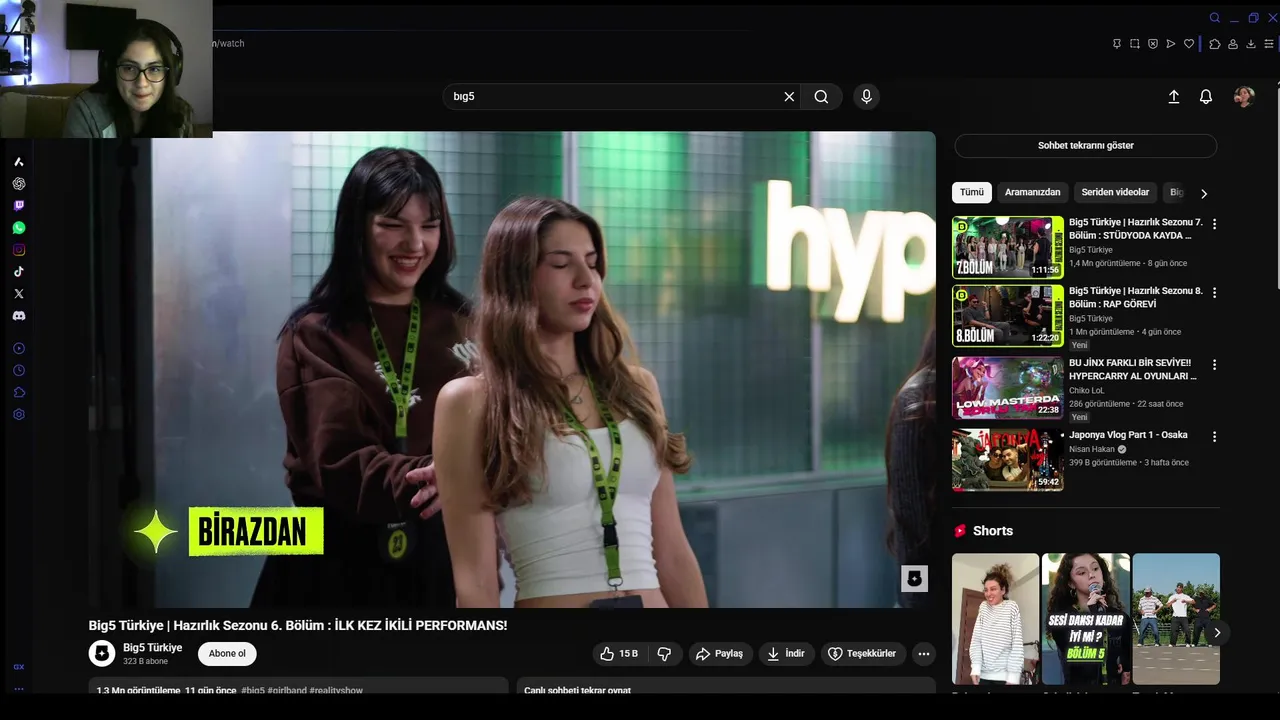
Task: Open more actions menu beside Teşekkürler
Action: 924,654
